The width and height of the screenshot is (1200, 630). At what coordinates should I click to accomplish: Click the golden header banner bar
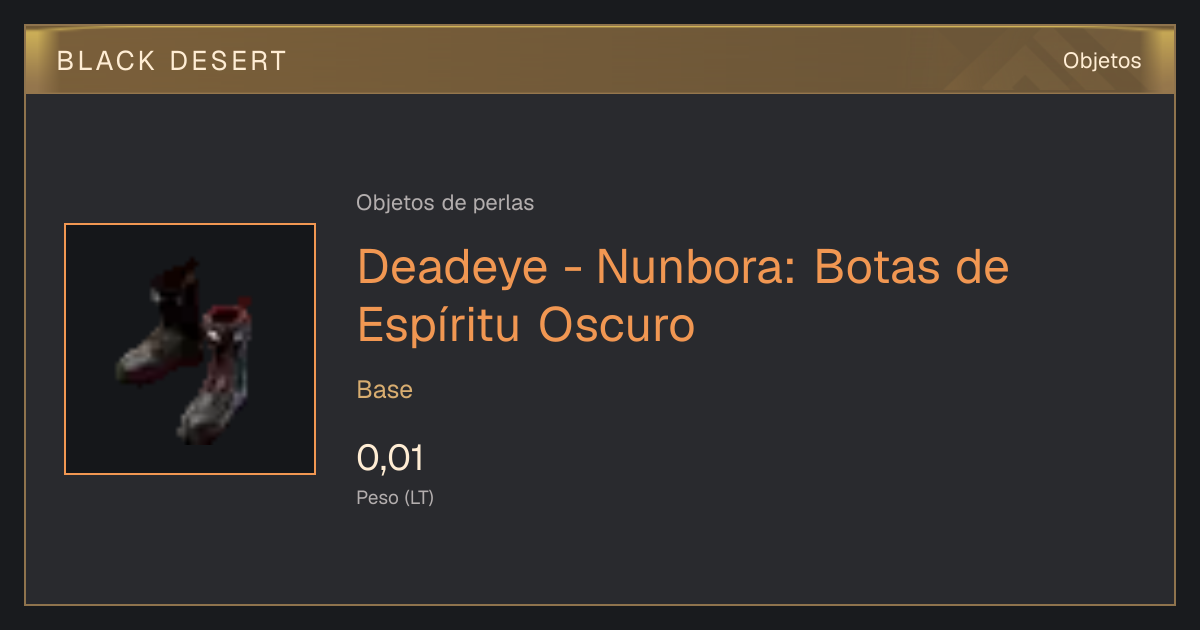tap(600, 60)
